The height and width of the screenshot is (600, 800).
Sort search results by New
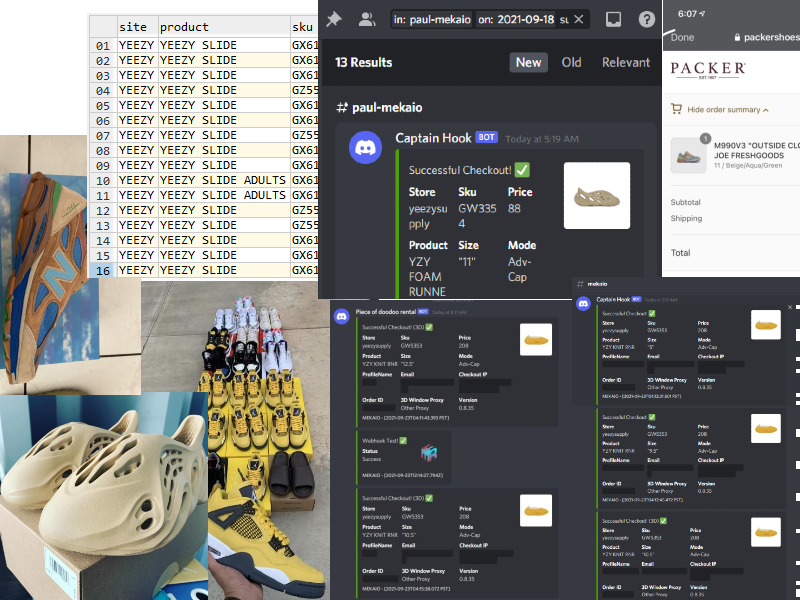(x=528, y=62)
